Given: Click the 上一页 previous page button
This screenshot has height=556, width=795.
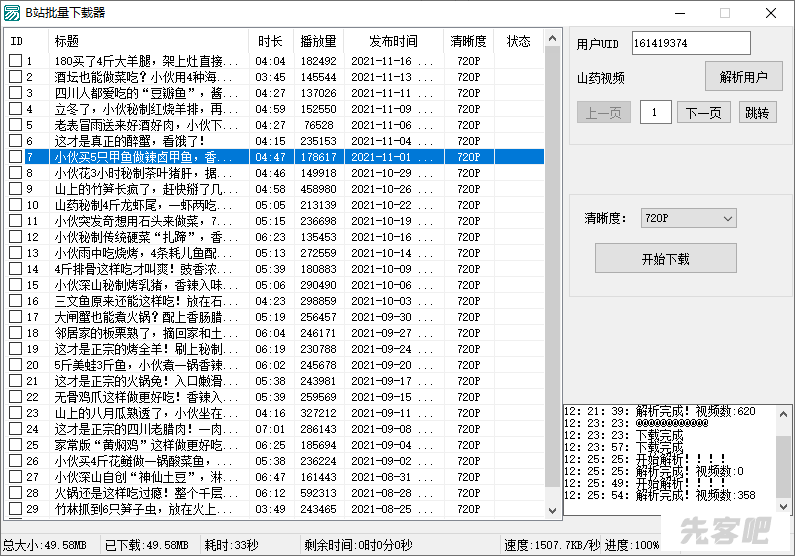Looking at the screenshot, I should pyautogui.click(x=604, y=112).
